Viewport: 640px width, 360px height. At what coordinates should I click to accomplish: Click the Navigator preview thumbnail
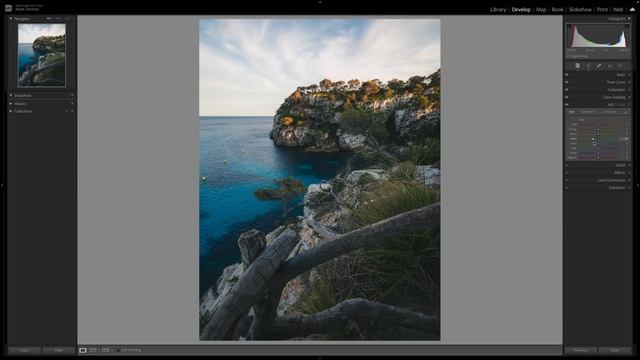(42, 55)
